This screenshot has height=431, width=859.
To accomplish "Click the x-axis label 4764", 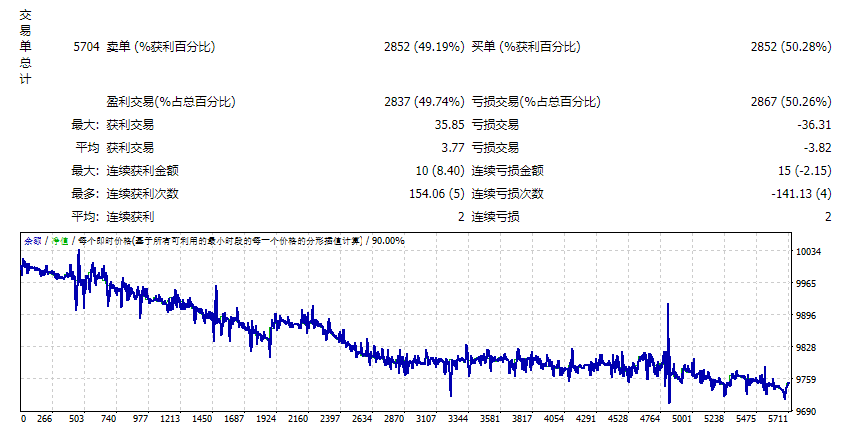I will point(650,418).
